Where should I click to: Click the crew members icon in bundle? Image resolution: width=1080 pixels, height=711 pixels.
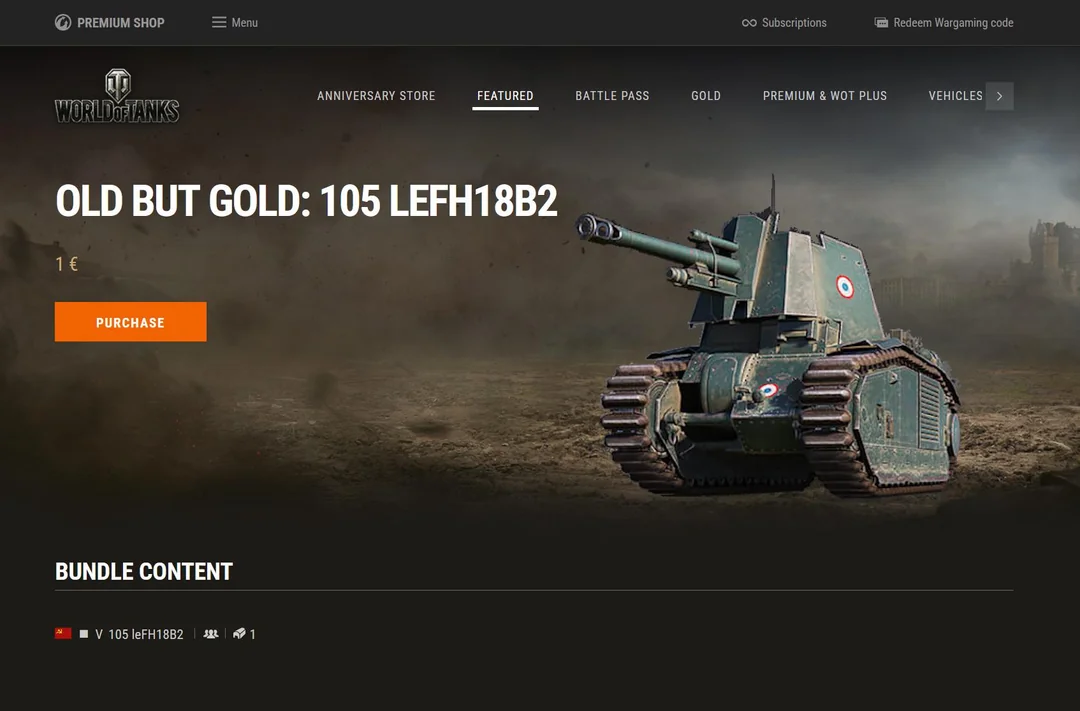tap(211, 634)
